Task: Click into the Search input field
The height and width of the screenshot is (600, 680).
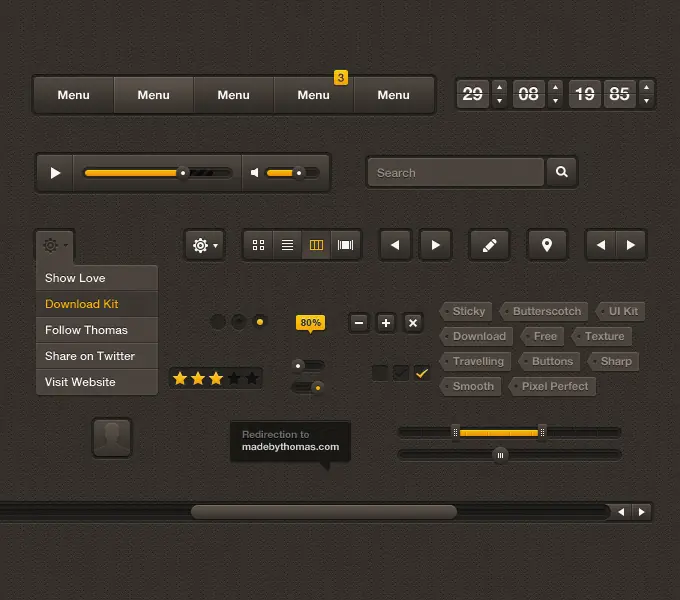Action: pyautogui.click(x=456, y=172)
